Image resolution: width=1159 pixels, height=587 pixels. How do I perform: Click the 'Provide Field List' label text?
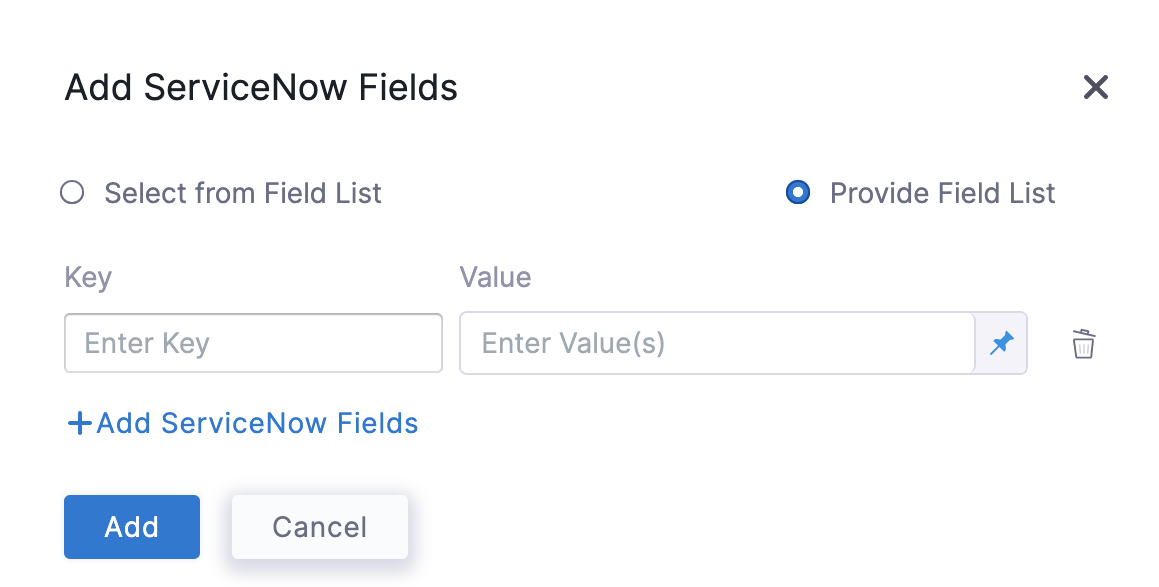pyautogui.click(x=942, y=193)
